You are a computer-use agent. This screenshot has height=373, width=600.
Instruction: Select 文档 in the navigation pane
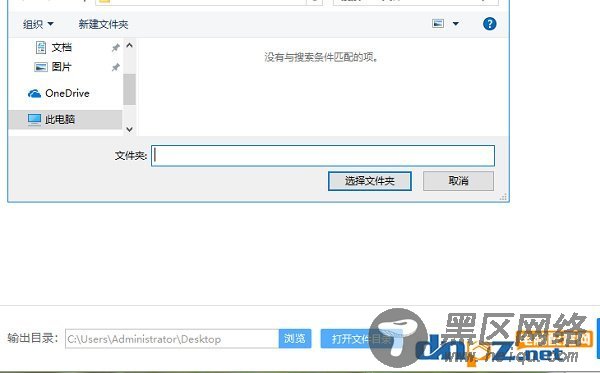(62, 47)
